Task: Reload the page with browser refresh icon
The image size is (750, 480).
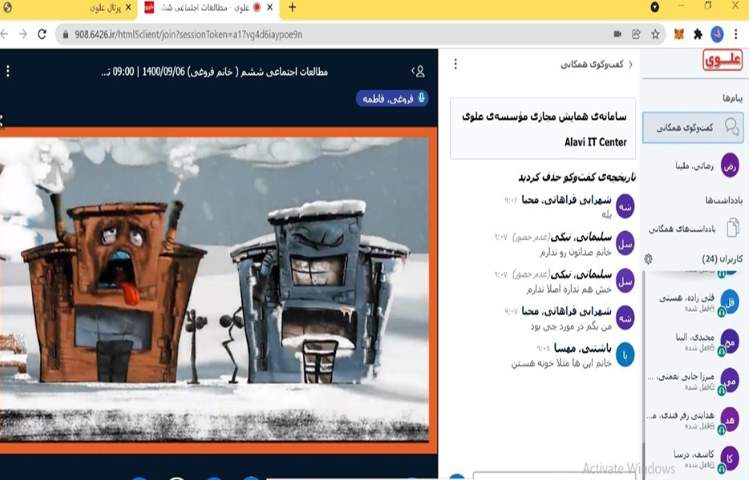Action: pos(41,33)
